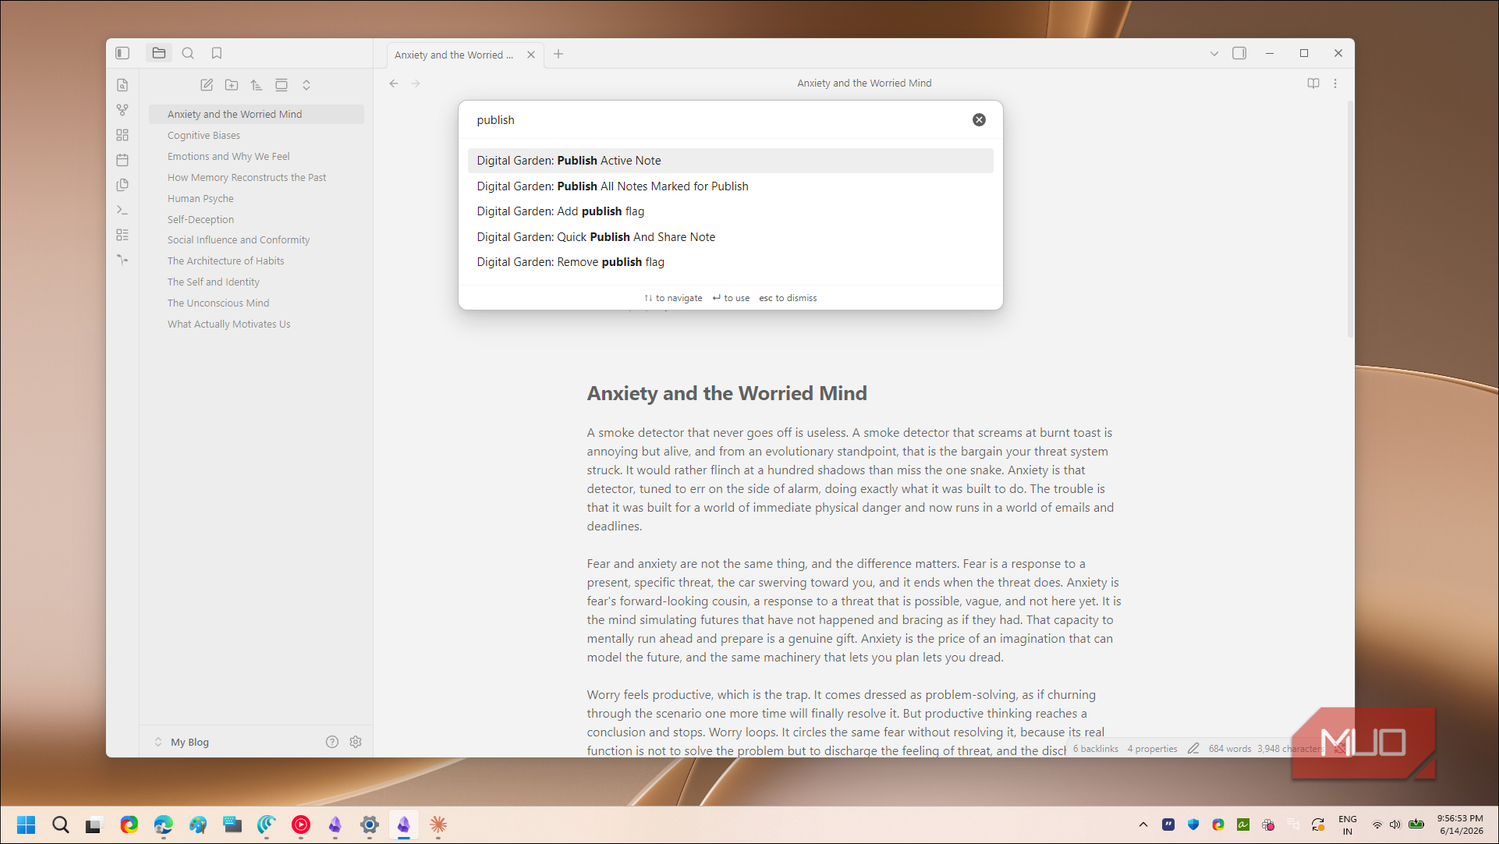Open command palette ribbon icon
The image size is (1499, 844).
click(x=122, y=210)
